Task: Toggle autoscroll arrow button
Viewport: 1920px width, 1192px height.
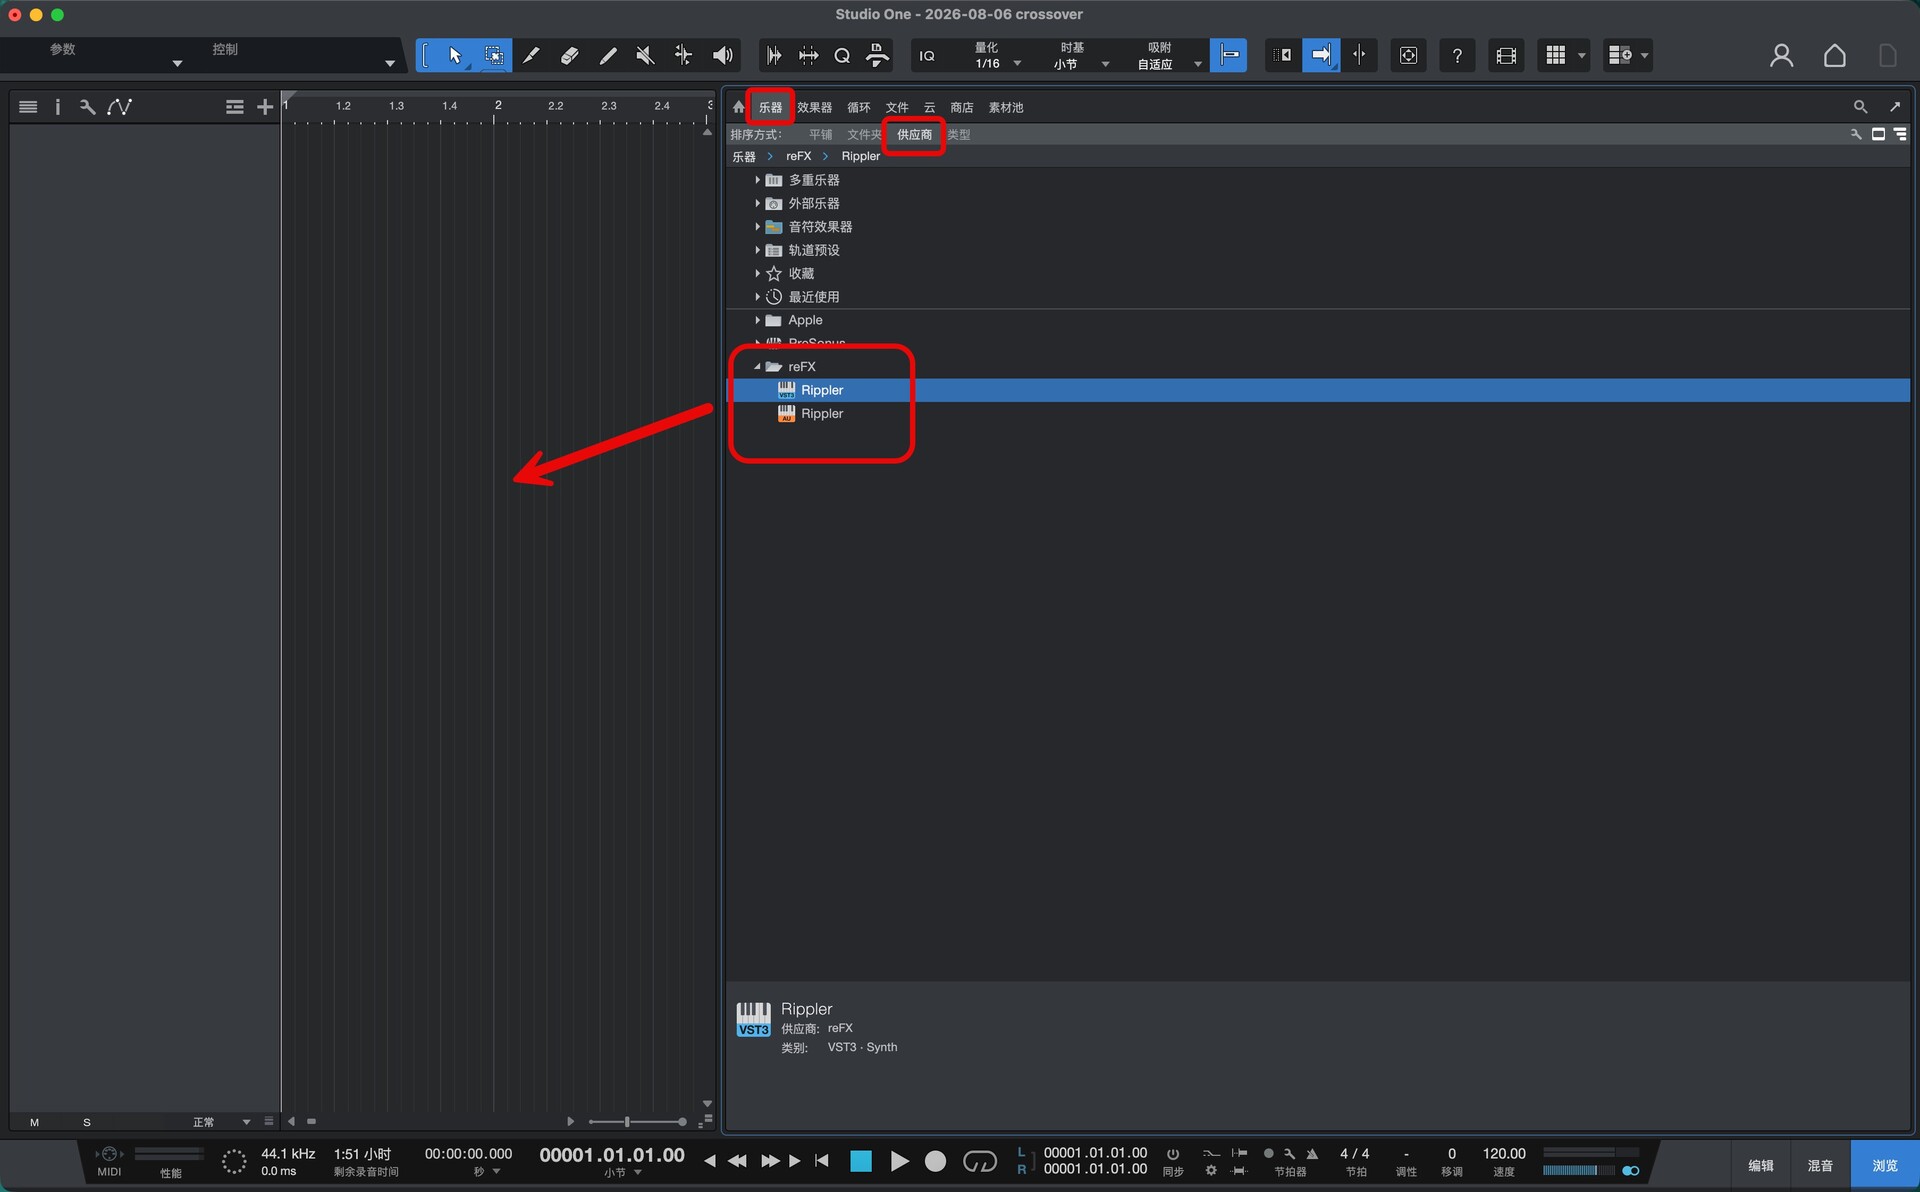Action: (1320, 55)
